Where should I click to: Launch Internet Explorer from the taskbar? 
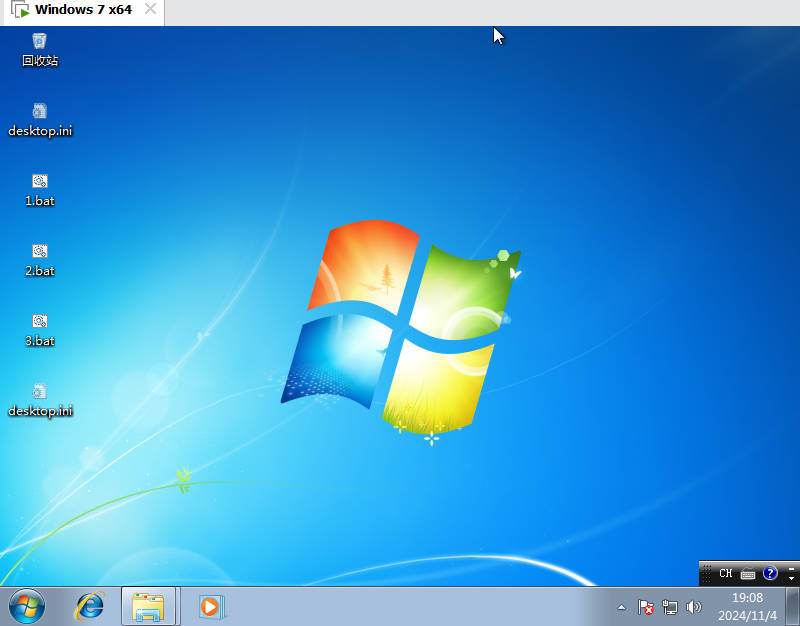90,607
